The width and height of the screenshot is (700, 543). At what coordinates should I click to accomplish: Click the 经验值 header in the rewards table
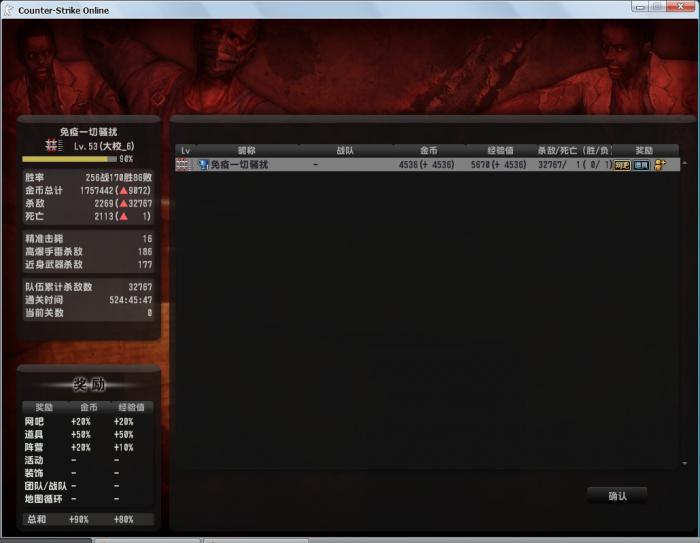pyautogui.click(x=131, y=407)
